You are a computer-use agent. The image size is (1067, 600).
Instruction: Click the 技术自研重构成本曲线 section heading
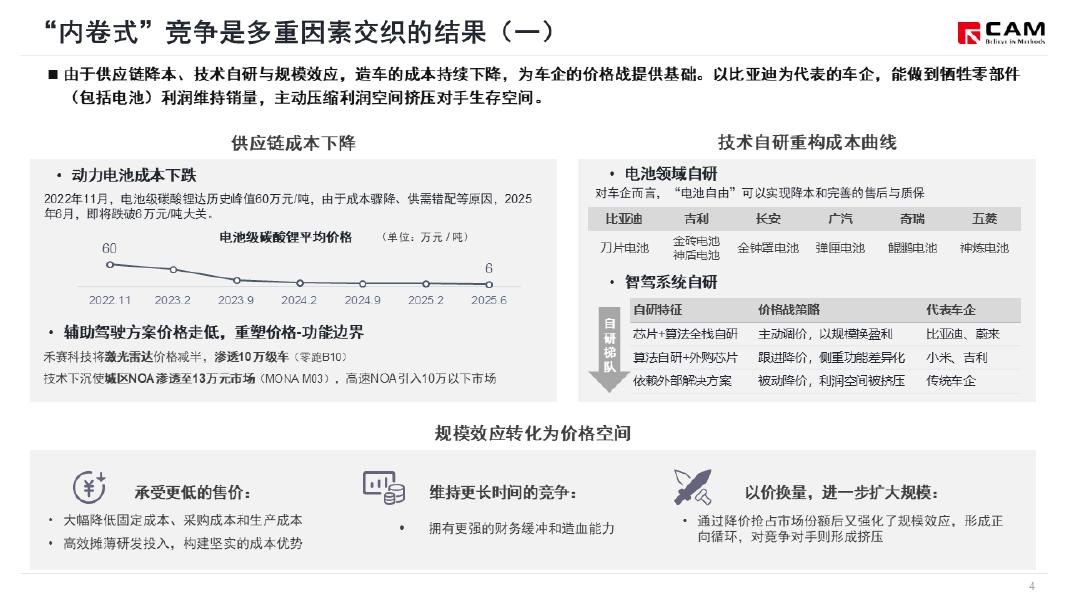pyautogui.click(x=807, y=142)
